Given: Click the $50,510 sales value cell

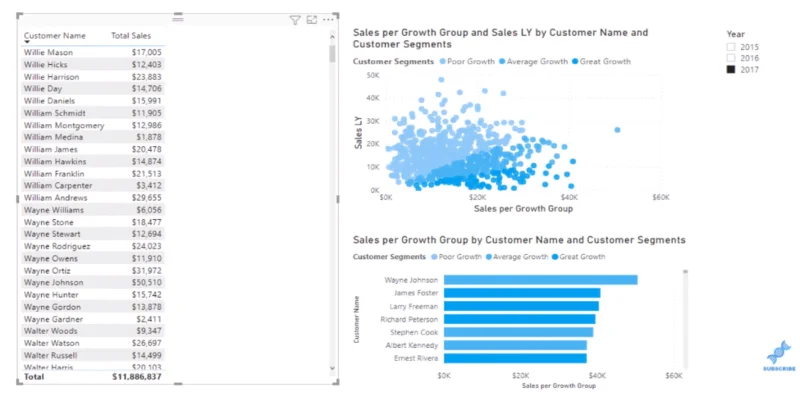Looking at the screenshot, I should 148,283.
